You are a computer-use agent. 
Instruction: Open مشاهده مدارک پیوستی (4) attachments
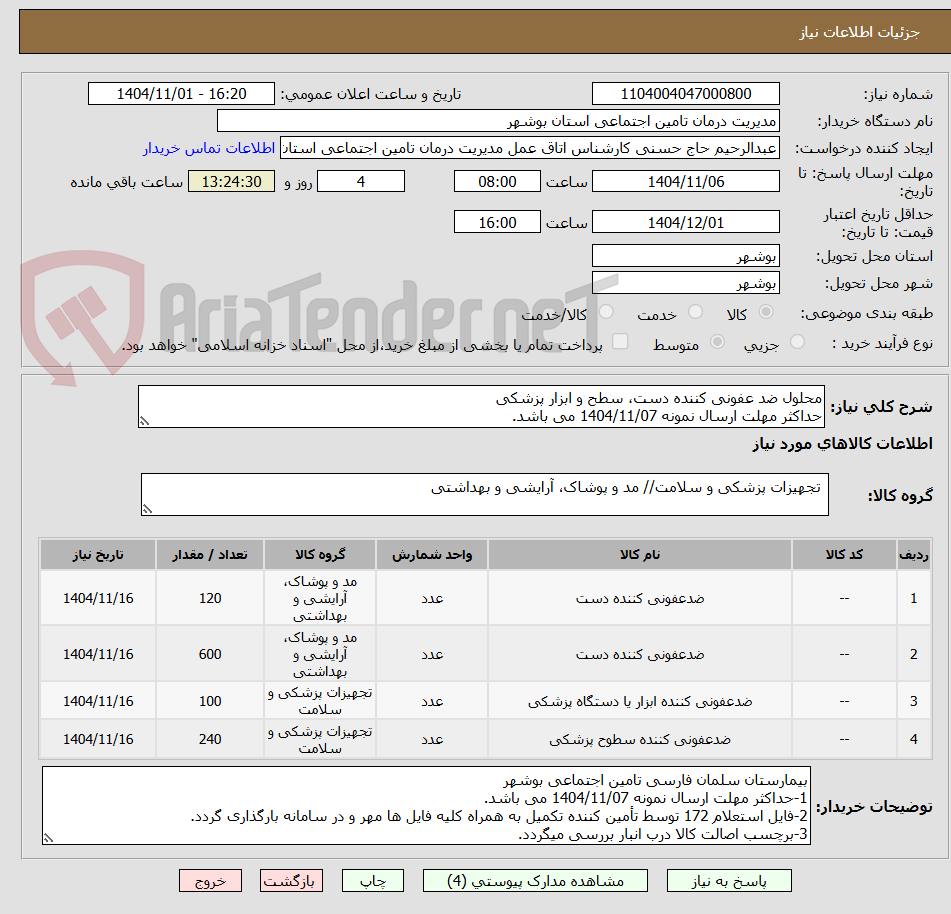(535, 881)
